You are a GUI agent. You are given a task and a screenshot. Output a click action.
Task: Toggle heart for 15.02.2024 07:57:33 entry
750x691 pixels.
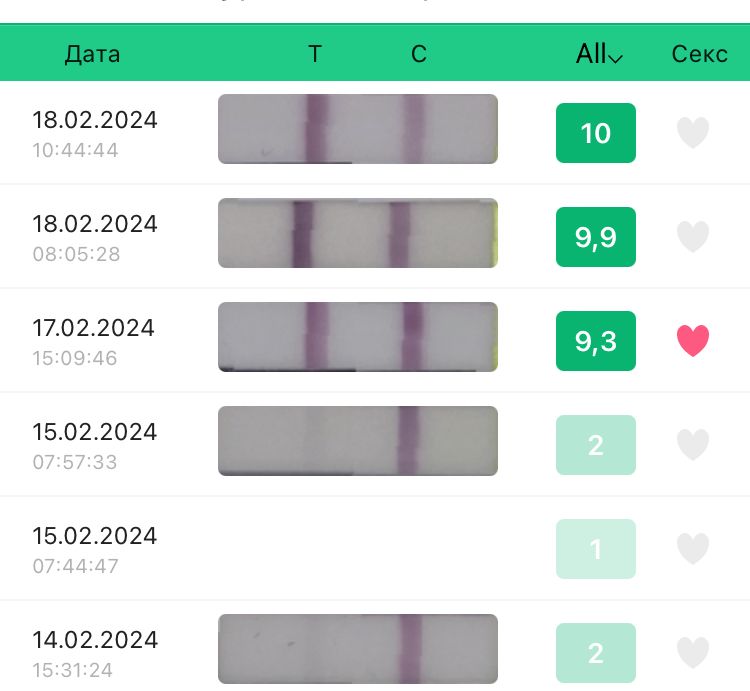(x=693, y=445)
